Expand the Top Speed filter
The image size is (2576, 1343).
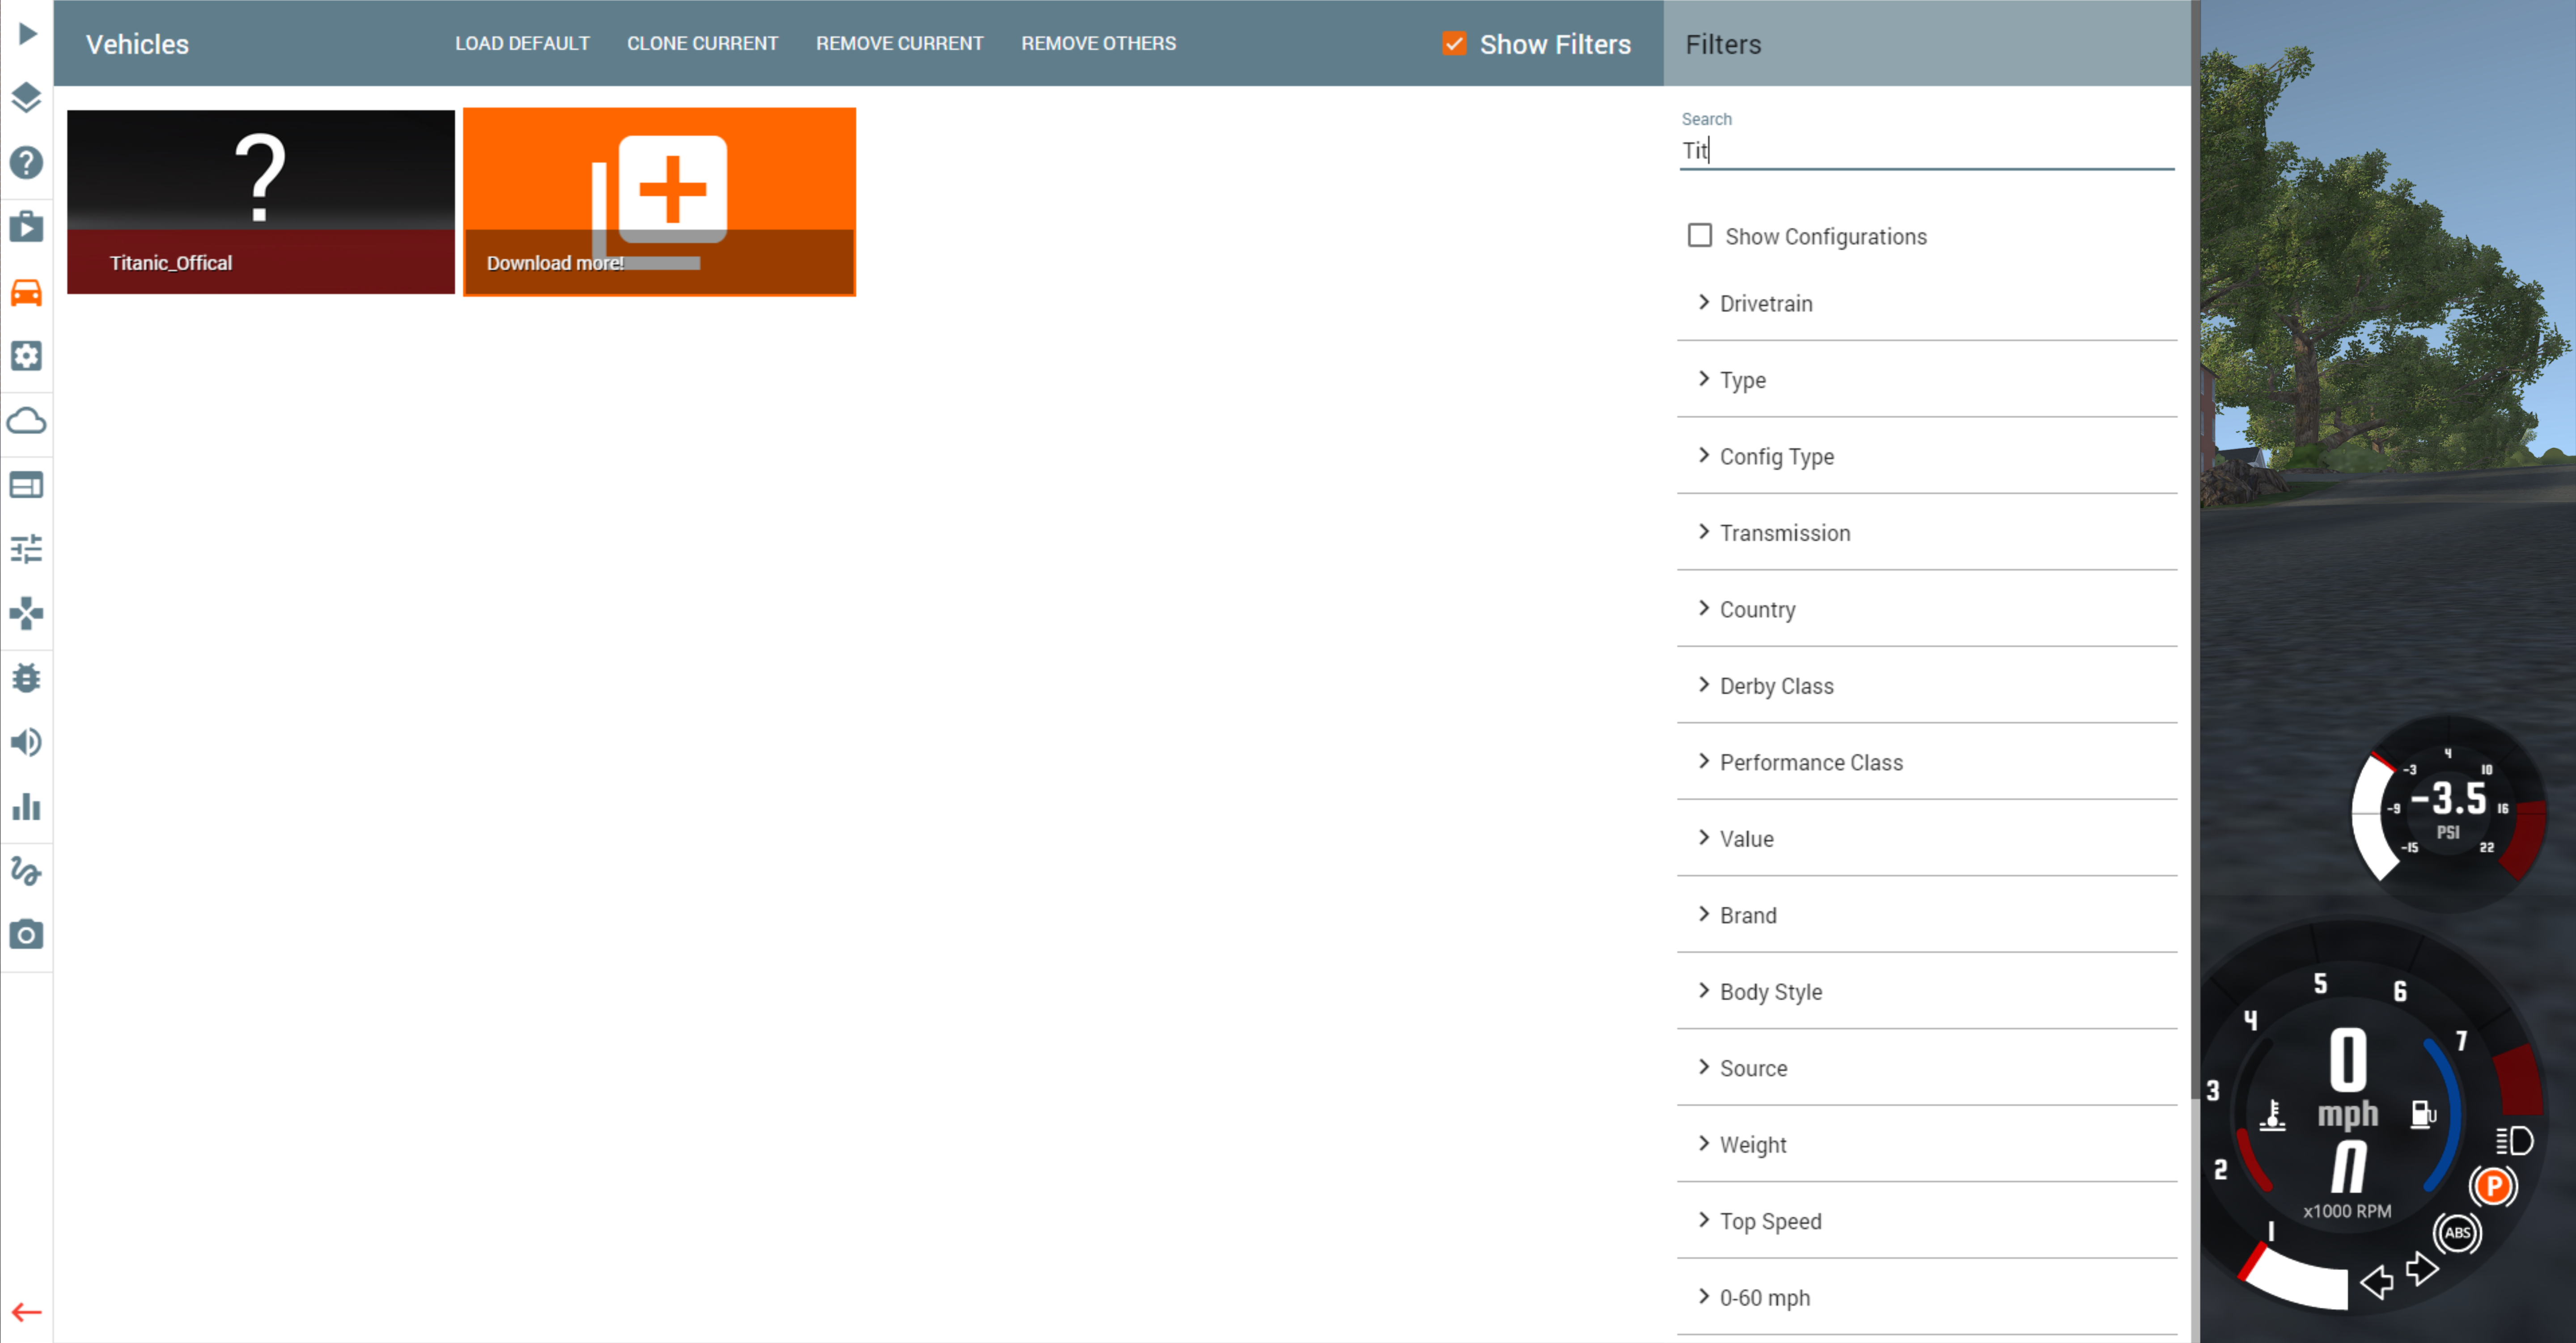pos(1927,1221)
